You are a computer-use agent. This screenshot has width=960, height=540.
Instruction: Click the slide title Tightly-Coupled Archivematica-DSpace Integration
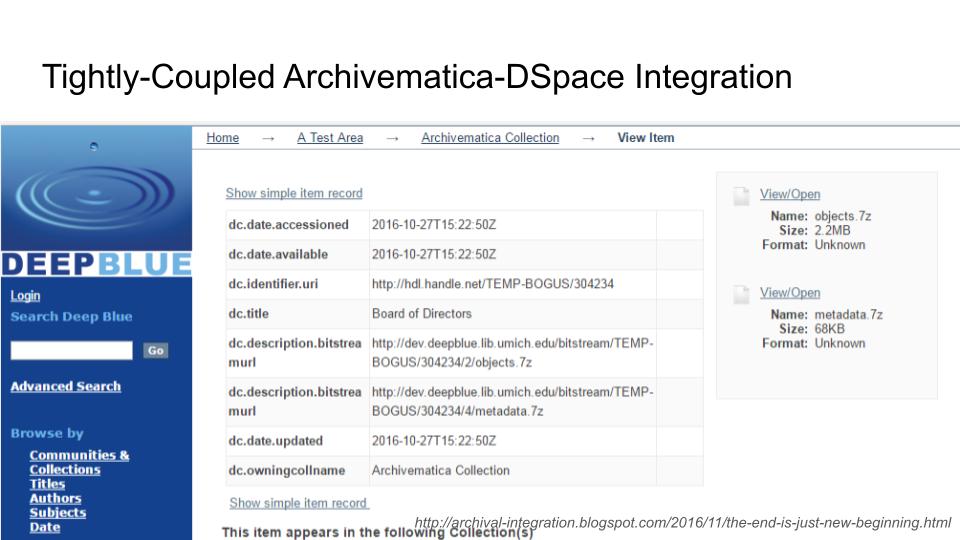(x=417, y=77)
